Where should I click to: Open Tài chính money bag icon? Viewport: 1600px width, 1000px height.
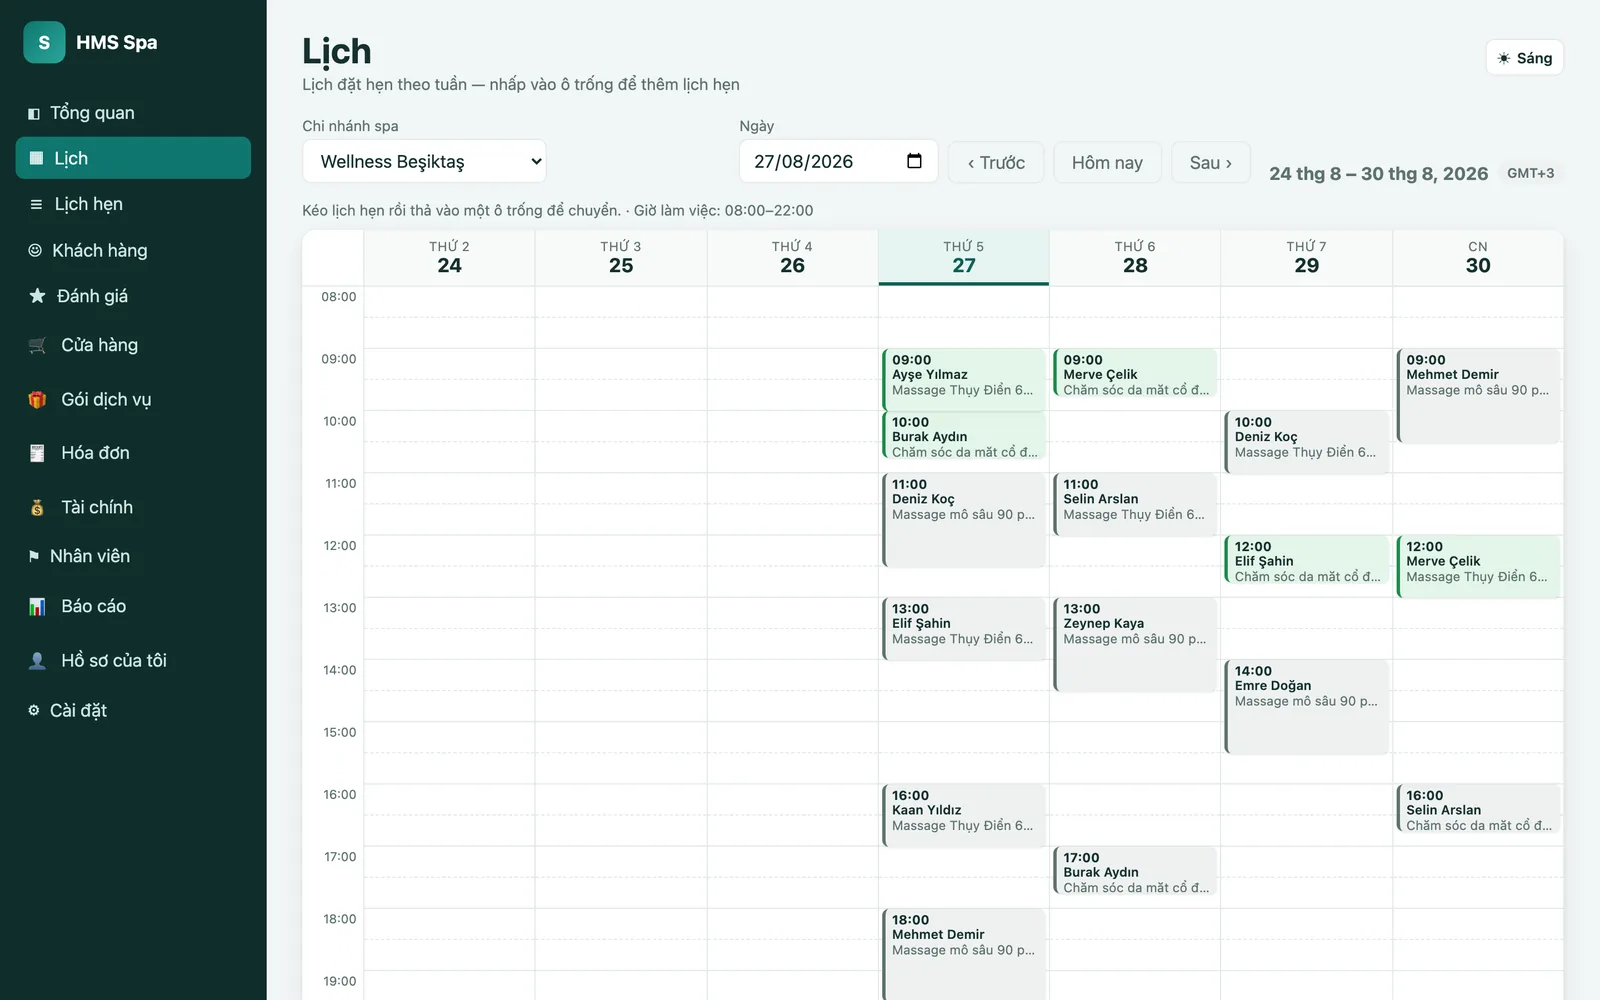click(x=37, y=508)
